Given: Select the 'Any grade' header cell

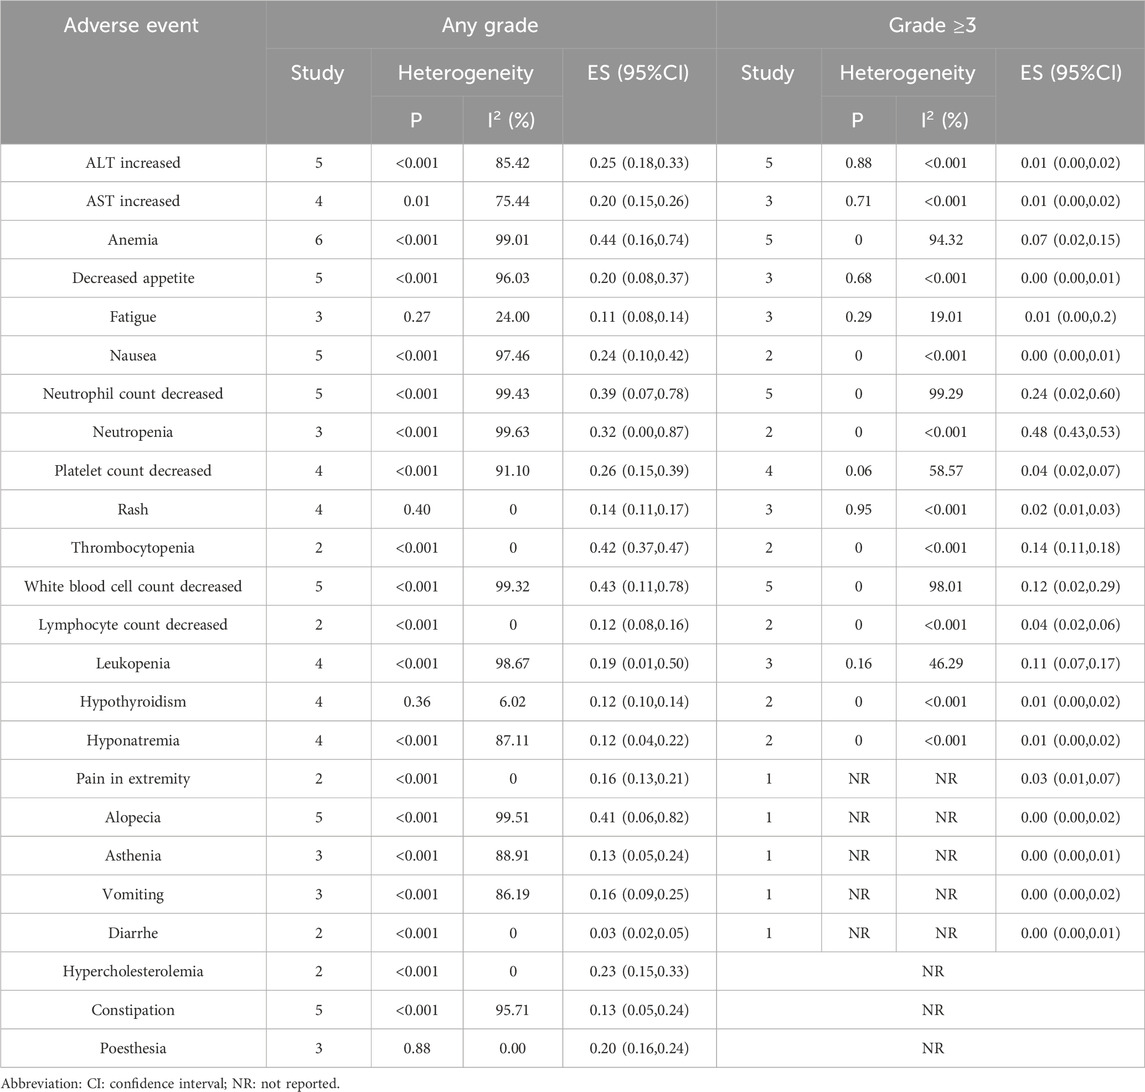Looking at the screenshot, I should tap(490, 26).
